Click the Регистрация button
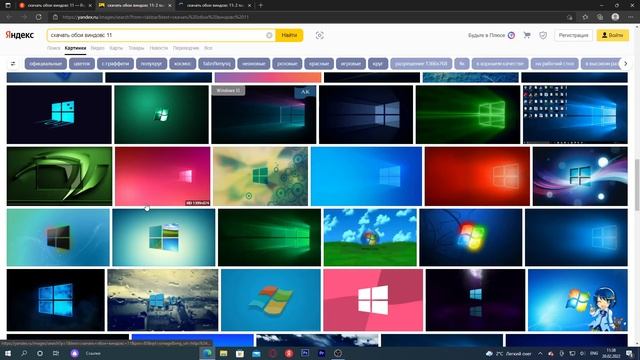Image resolution: width=640 pixels, height=360 pixels. pyautogui.click(x=573, y=36)
